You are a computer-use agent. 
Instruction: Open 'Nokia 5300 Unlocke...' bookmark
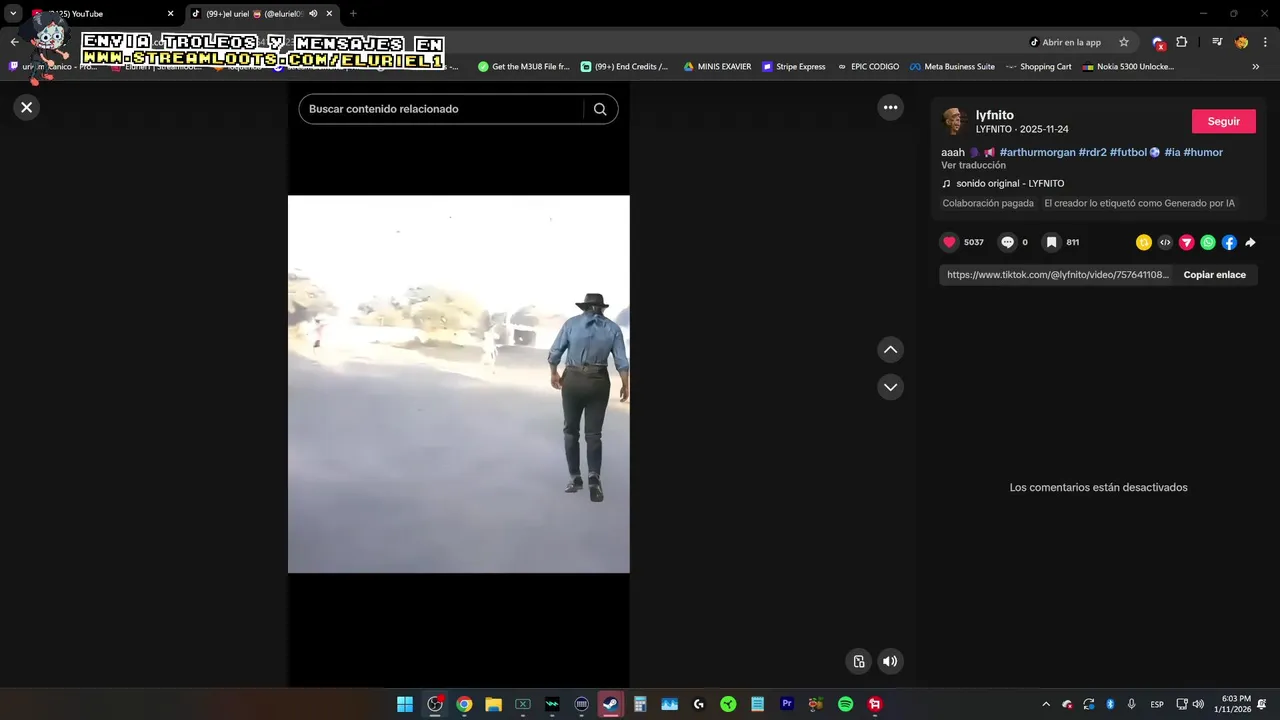click(1128, 67)
